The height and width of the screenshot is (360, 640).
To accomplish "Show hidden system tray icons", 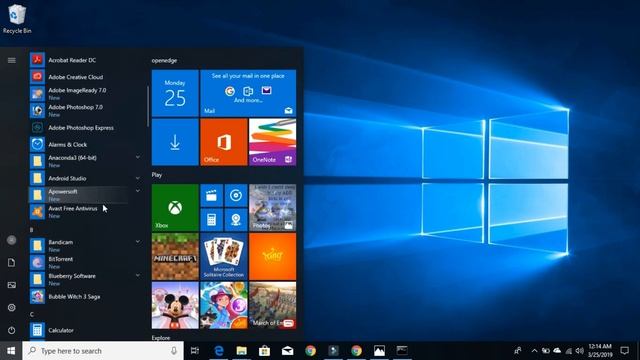I will [x=534, y=351].
